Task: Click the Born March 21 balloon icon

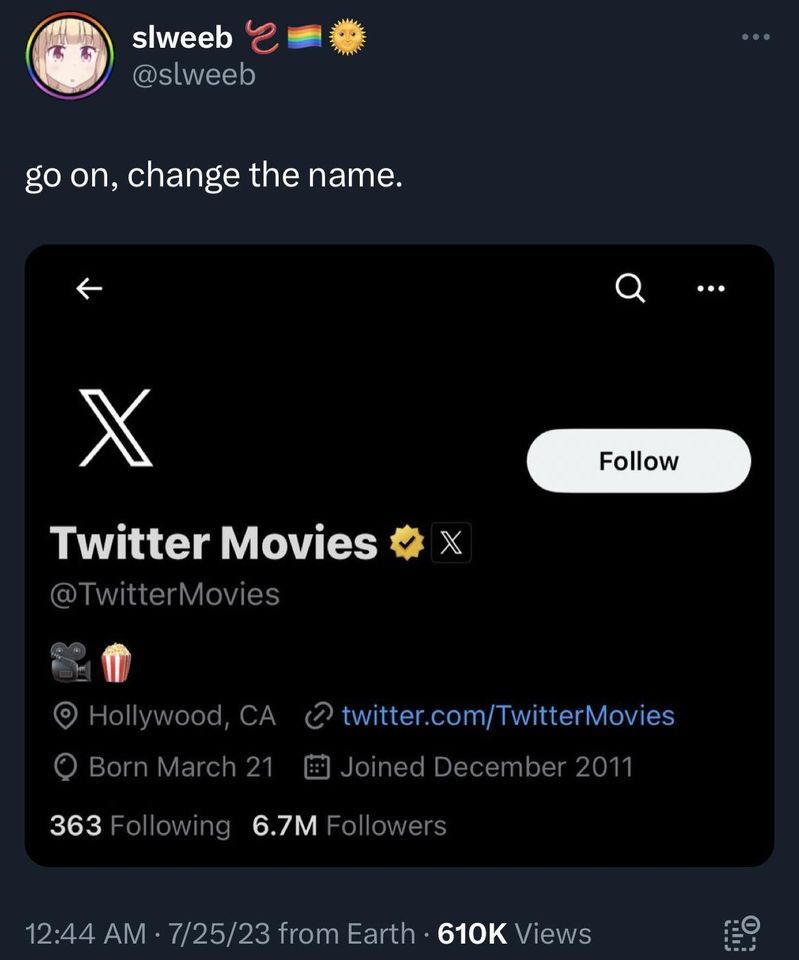Action: (x=66, y=767)
